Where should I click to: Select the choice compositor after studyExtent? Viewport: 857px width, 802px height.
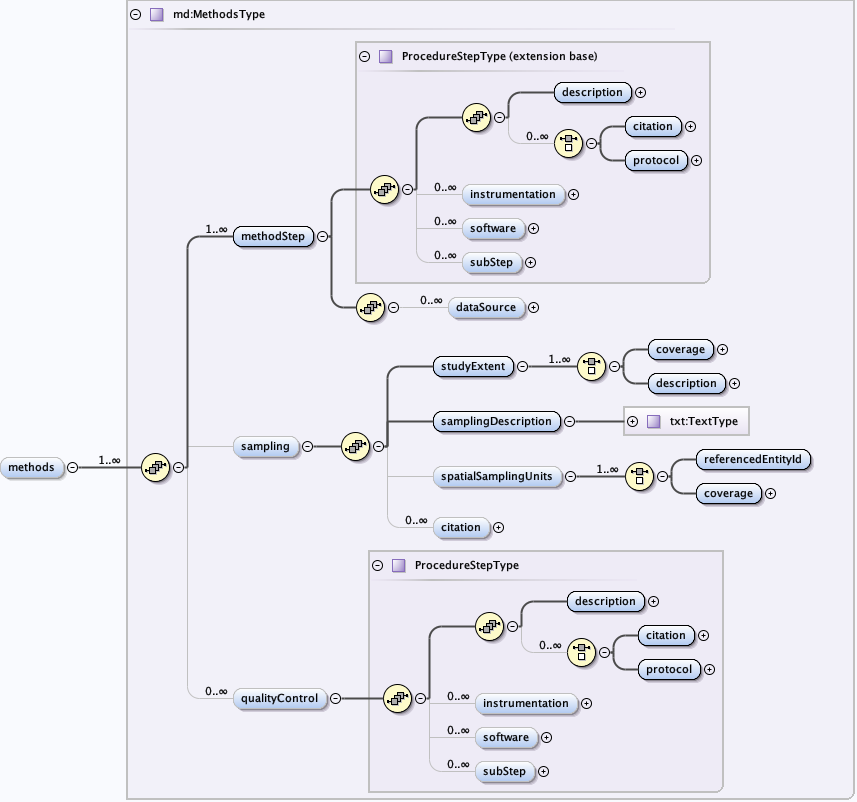pos(591,366)
